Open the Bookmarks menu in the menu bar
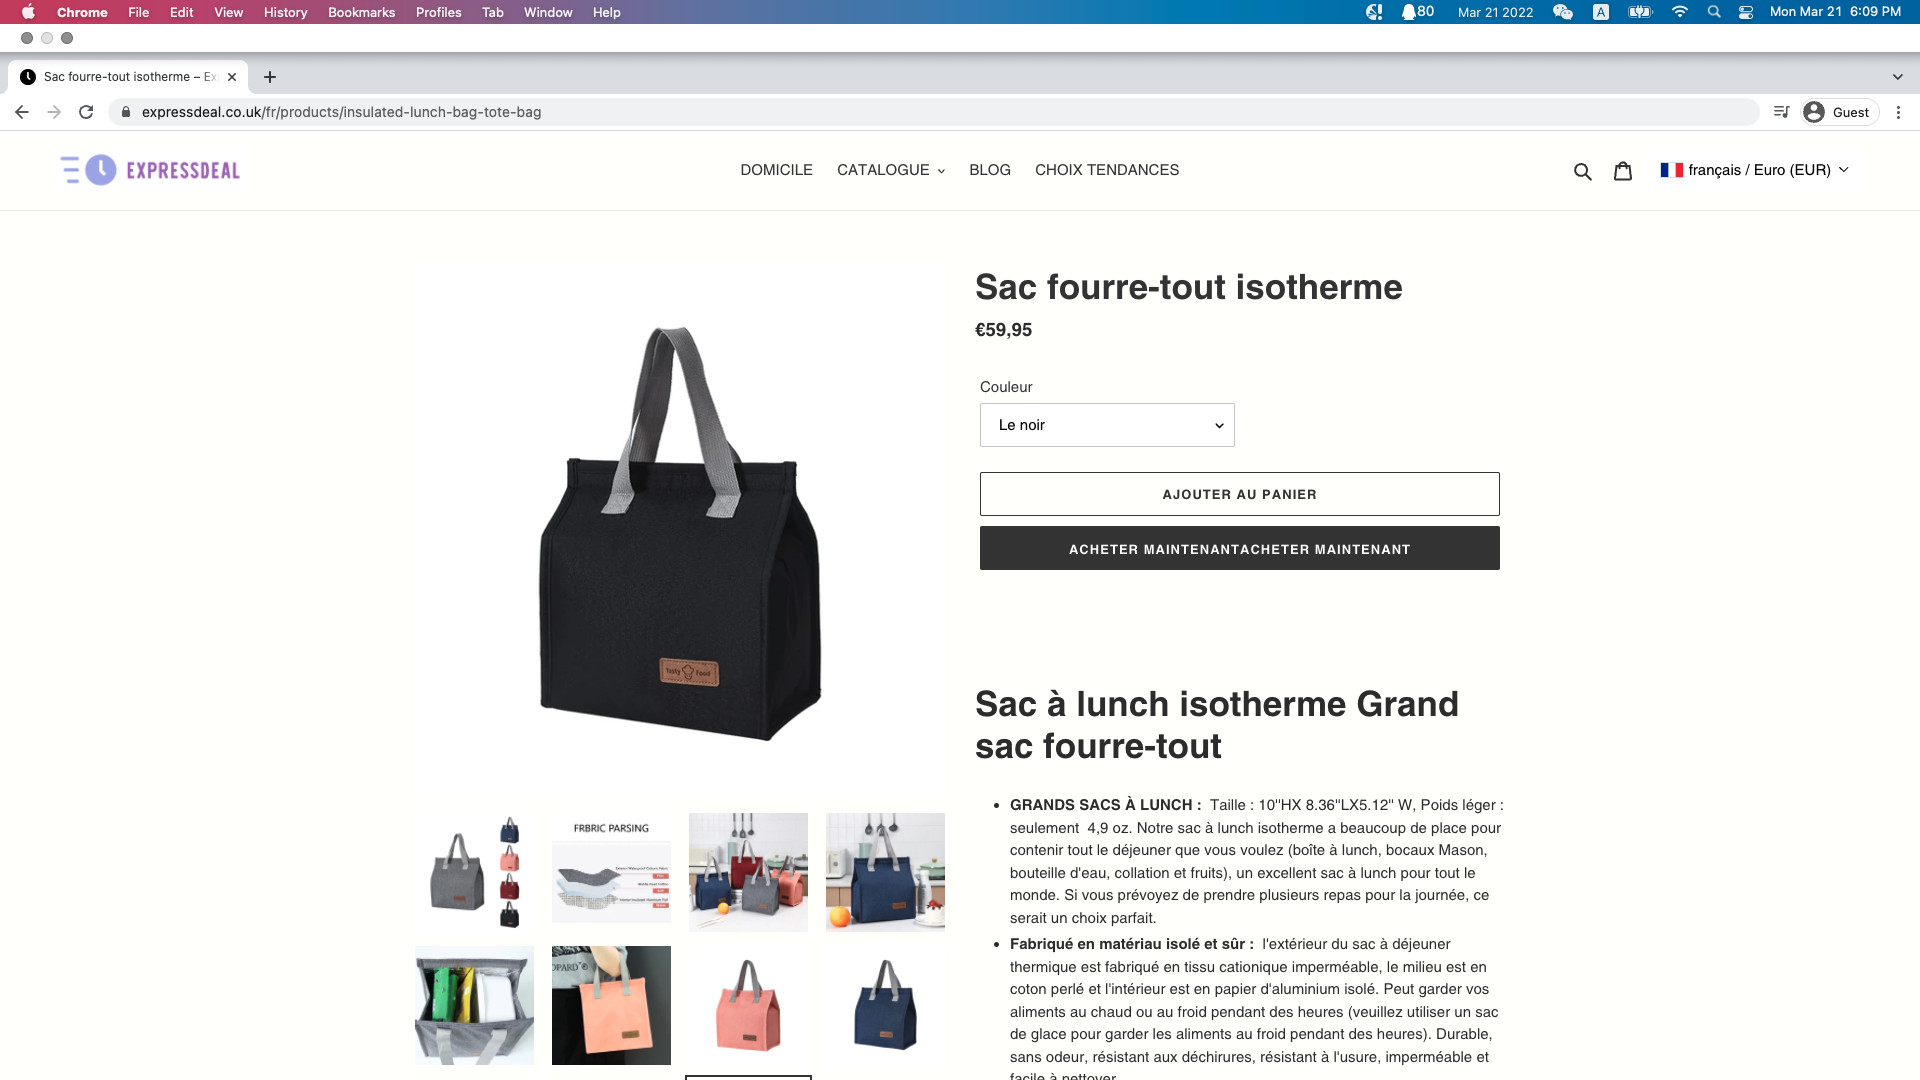The image size is (1920, 1080). [361, 12]
